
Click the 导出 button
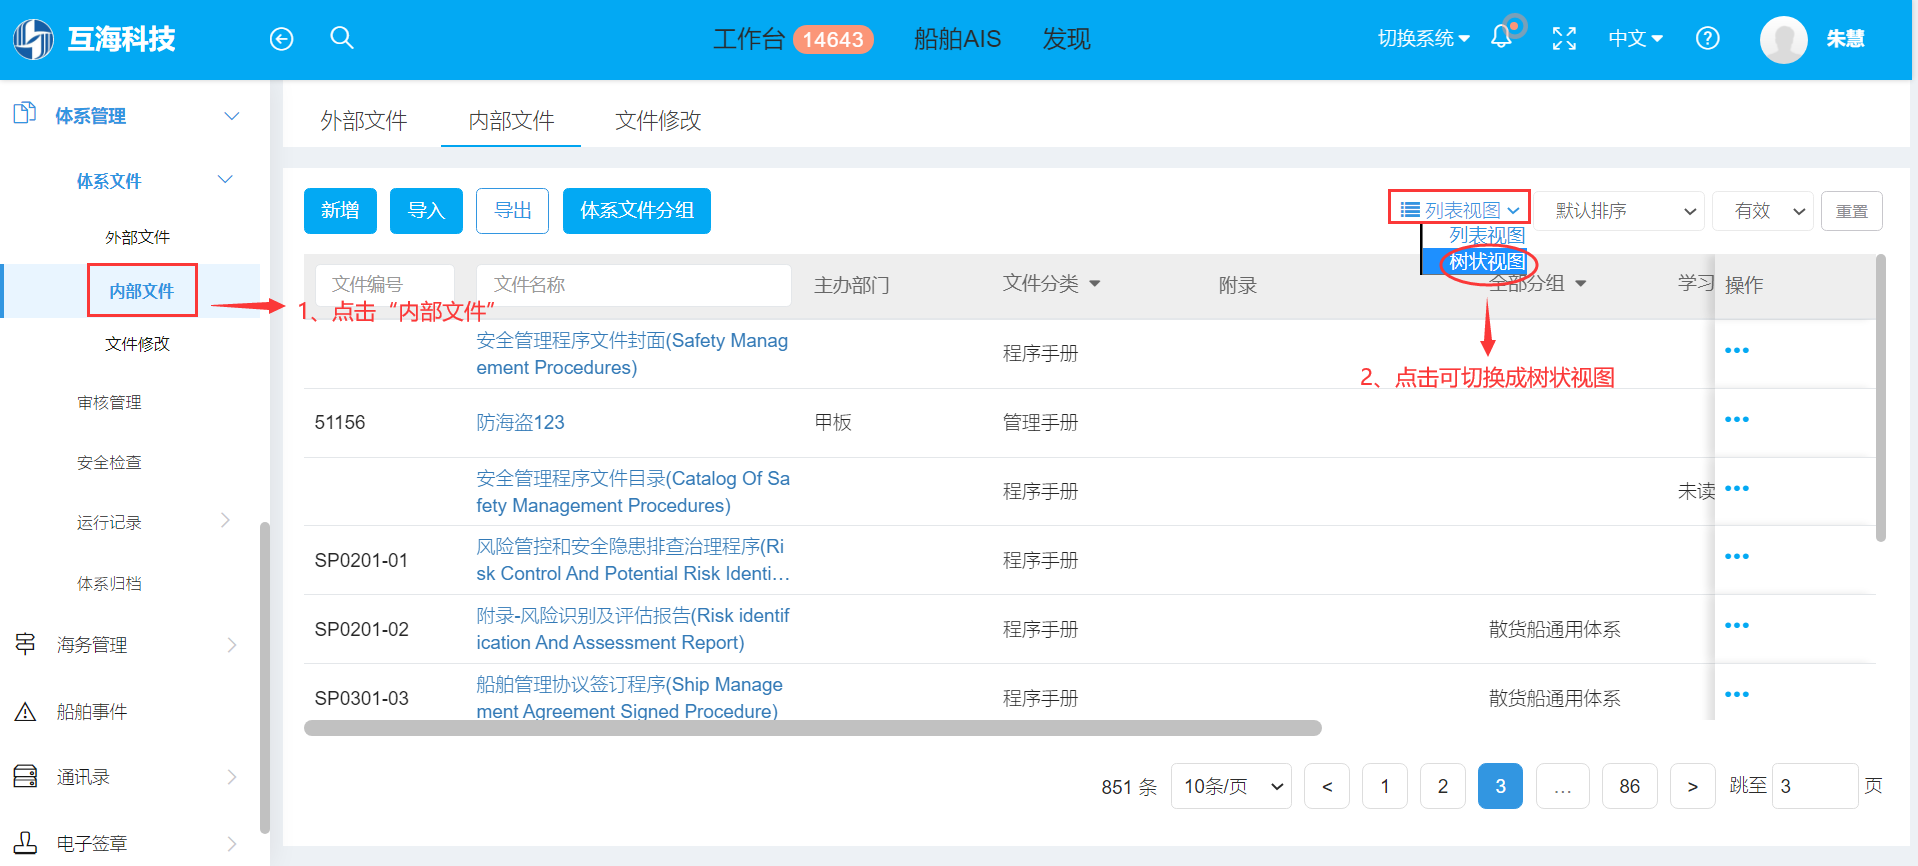(x=512, y=211)
